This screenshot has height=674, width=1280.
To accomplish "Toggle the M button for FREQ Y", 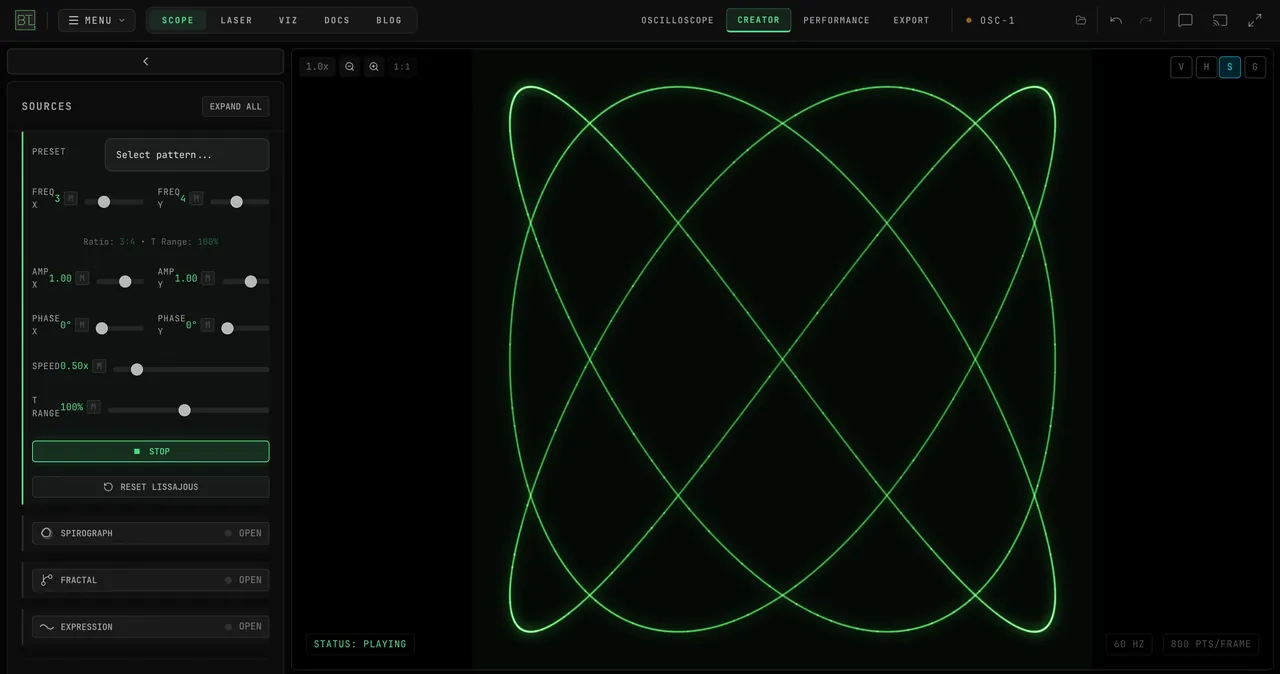I will 197,198.
